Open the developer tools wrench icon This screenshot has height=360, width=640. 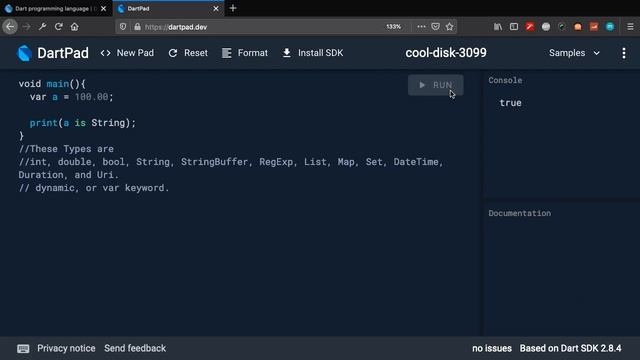(42, 27)
